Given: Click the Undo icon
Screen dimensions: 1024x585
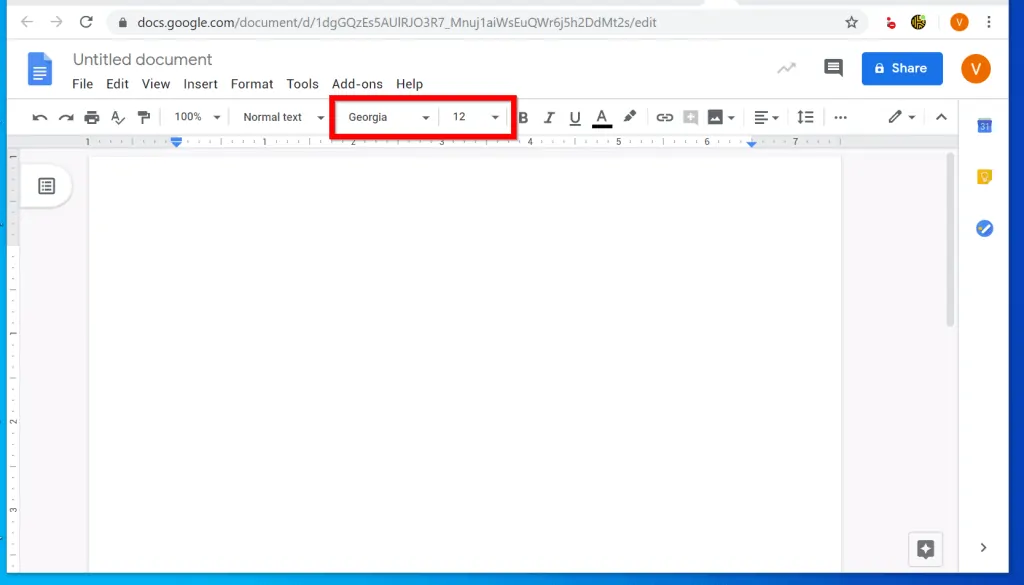Looking at the screenshot, I should [x=39, y=117].
